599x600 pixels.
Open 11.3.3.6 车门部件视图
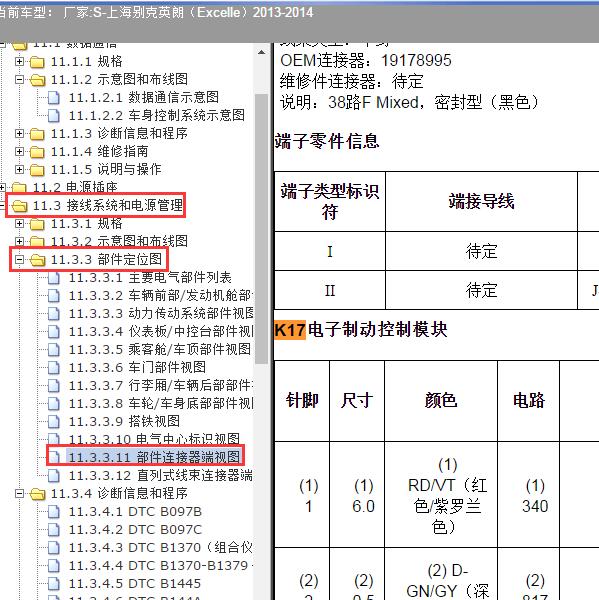[137, 367]
